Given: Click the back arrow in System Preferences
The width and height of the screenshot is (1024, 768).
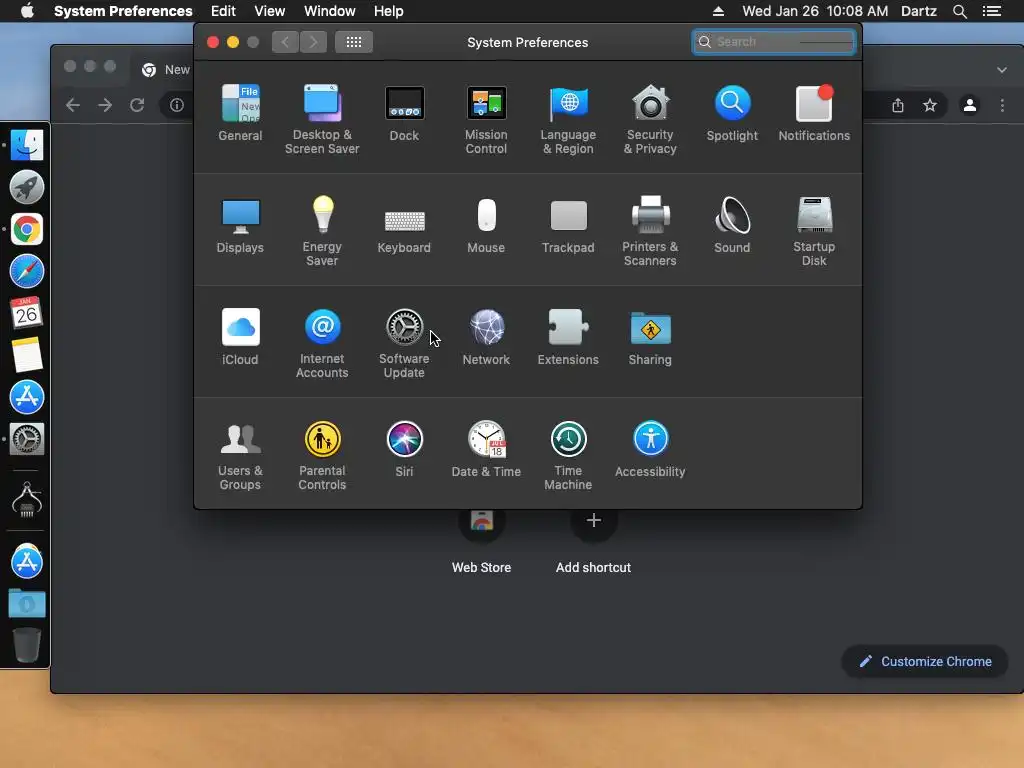Looking at the screenshot, I should click(x=285, y=42).
